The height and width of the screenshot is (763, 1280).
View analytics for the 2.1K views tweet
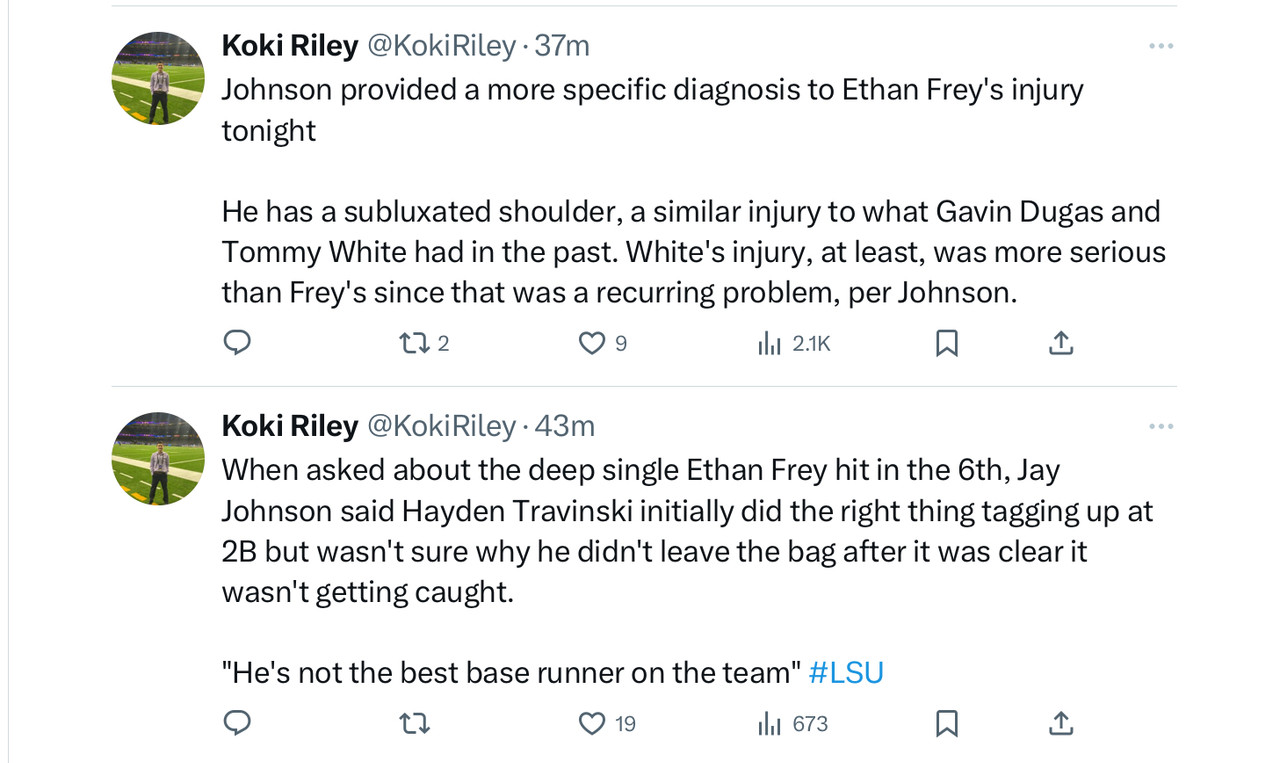[769, 344]
